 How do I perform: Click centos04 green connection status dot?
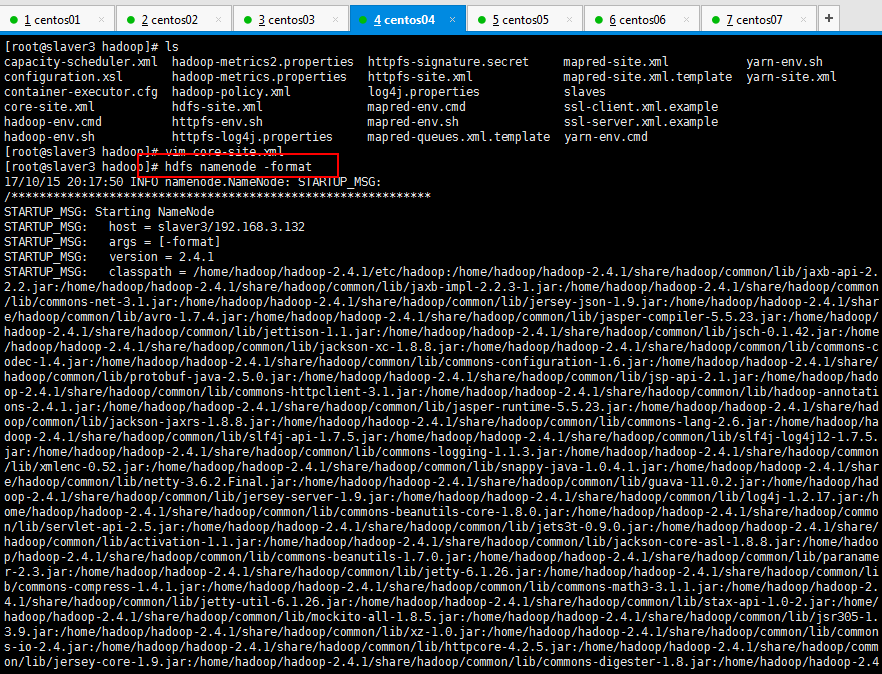click(364, 20)
